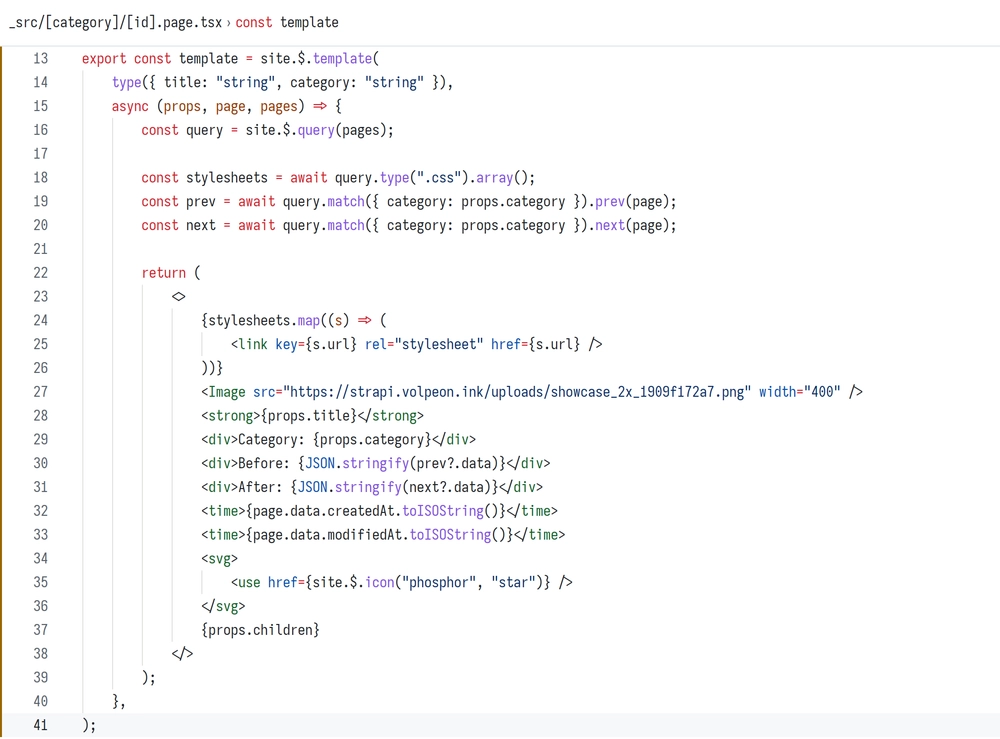The image size is (1000, 739).
Task: Place cursor on 'export' keyword on line 13
Action: pyautogui.click(x=104, y=59)
